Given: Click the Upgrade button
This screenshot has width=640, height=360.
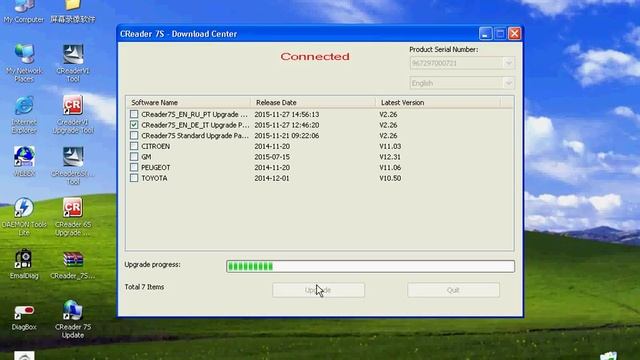Looking at the screenshot, I should (318, 290).
